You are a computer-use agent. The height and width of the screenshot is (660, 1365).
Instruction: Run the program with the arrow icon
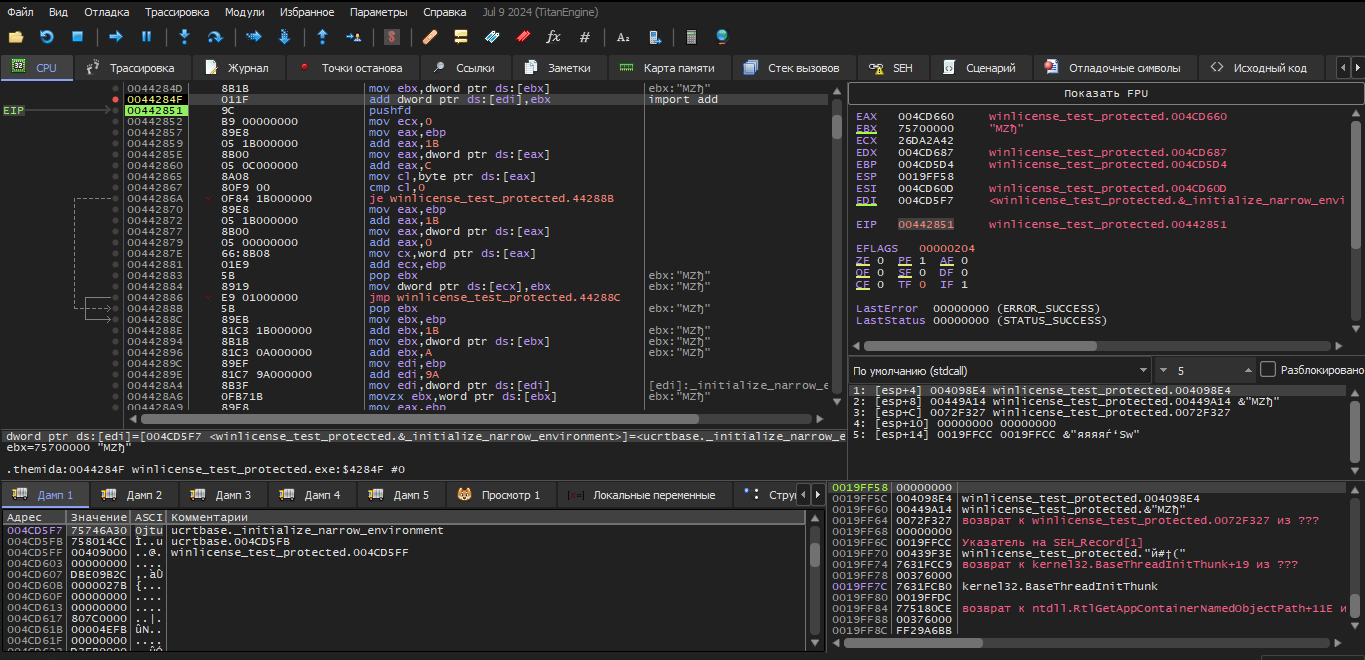116,37
